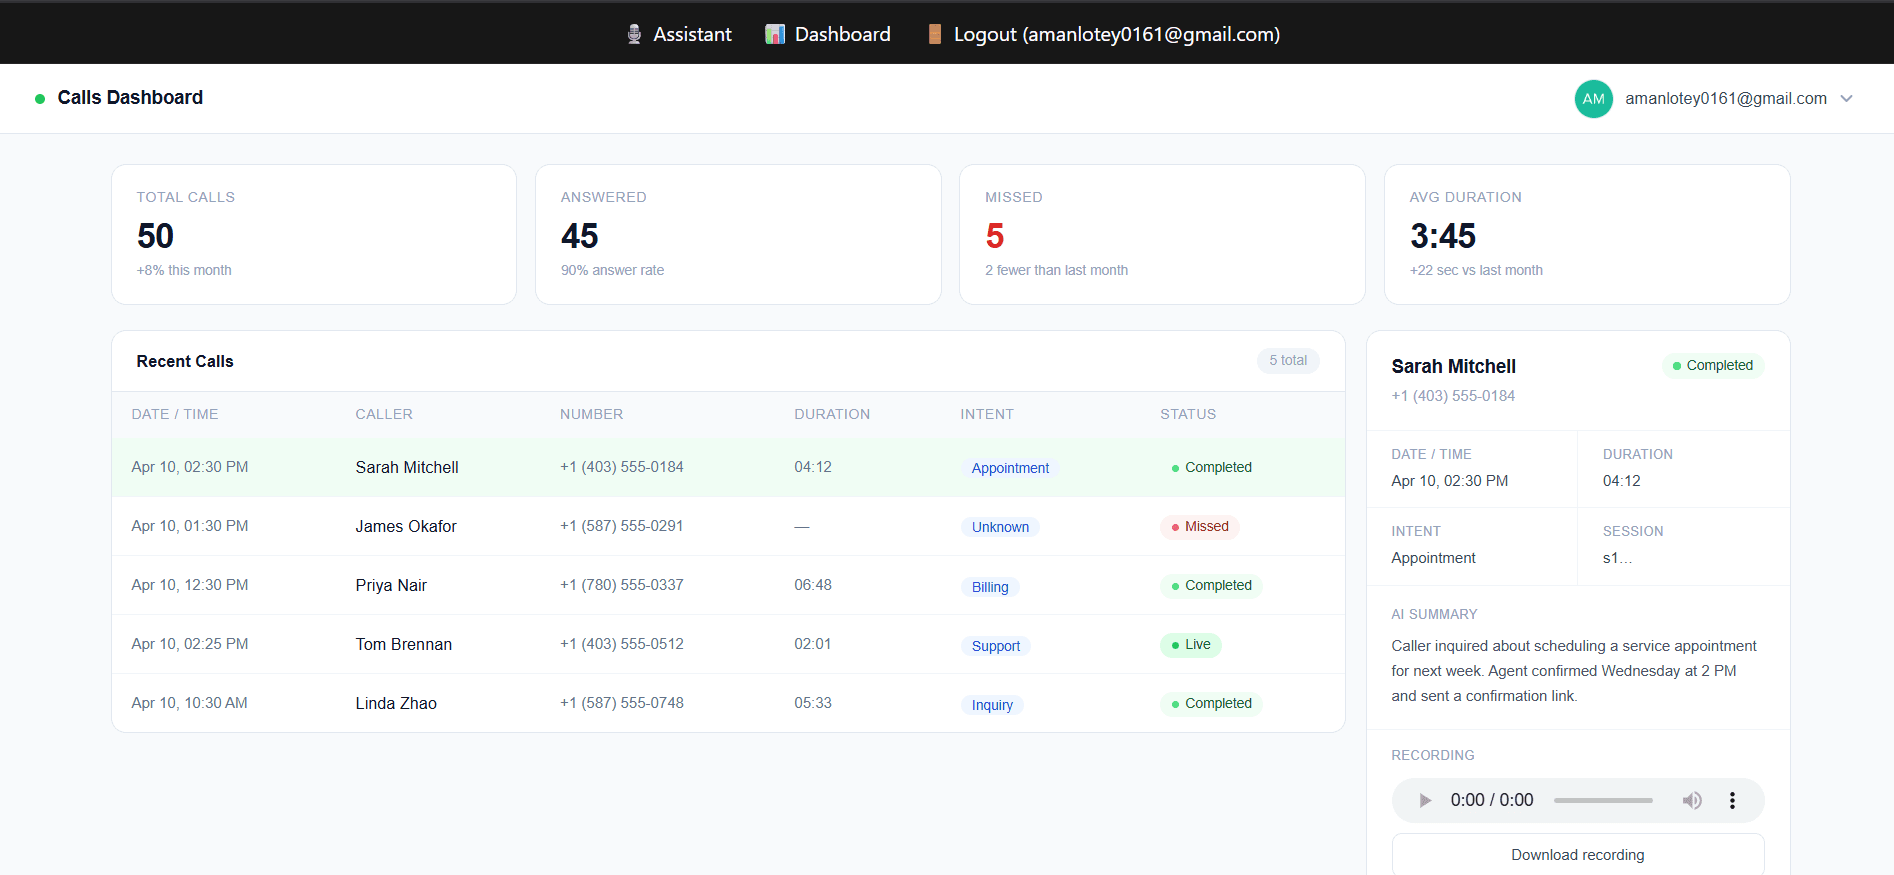Image resolution: width=1894 pixels, height=875 pixels.
Task: Click duration 05:33 cell
Action: click(x=813, y=703)
